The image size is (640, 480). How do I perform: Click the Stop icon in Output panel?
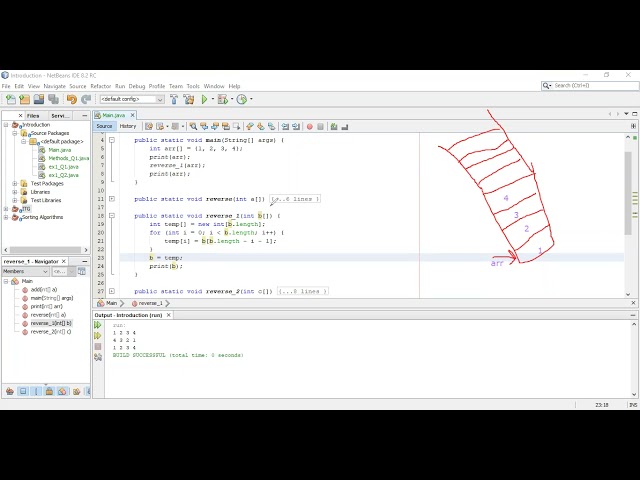pos(98,347)
